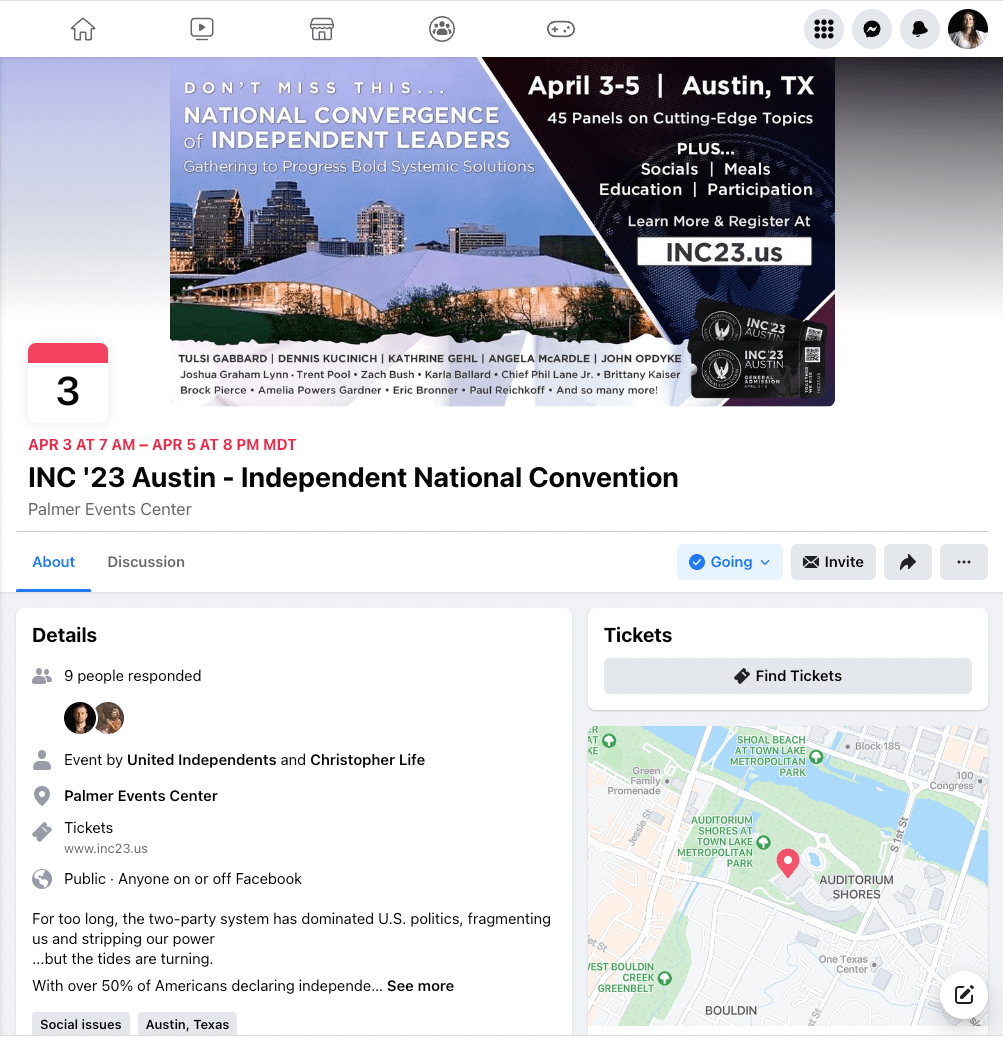This screenshot has height=1037, width=1003.
Task: Open the three-dot more options menu
Action: click(964, 562)
